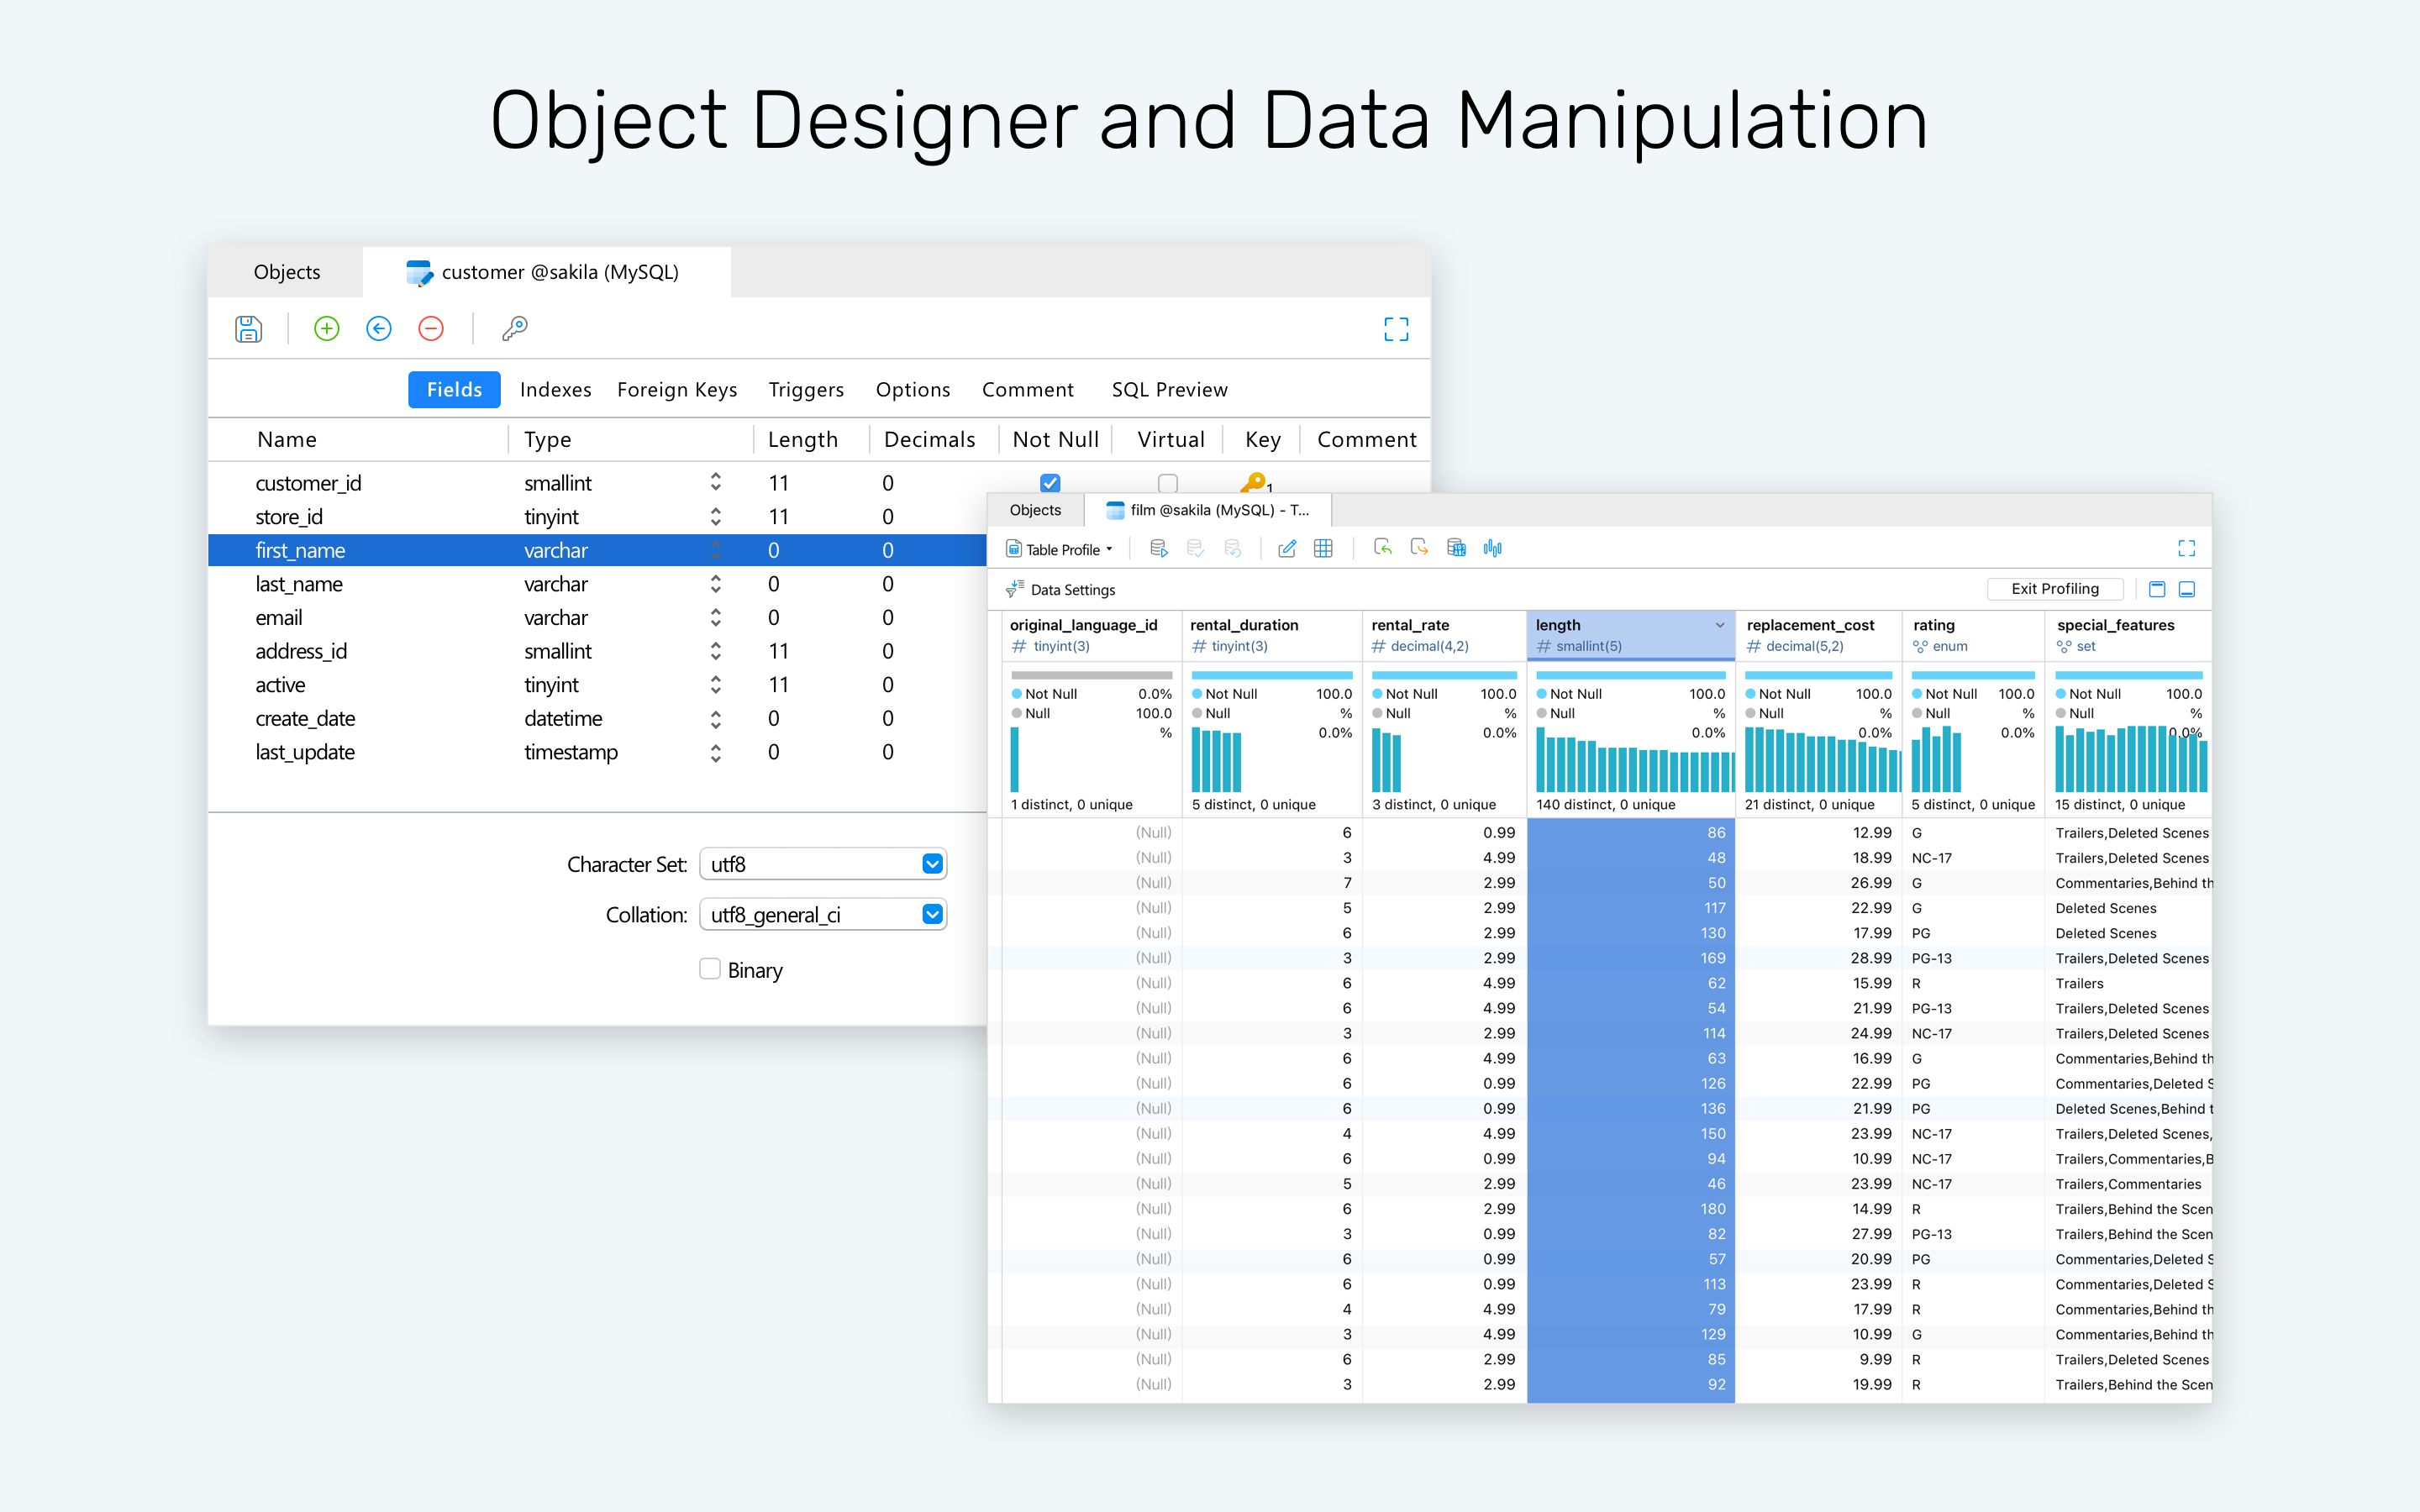Image resolution: width=2420 pixels, height=1512 pixels.
Task: Click the Exit Profiling button
Action: click(x=2054, y=589)
